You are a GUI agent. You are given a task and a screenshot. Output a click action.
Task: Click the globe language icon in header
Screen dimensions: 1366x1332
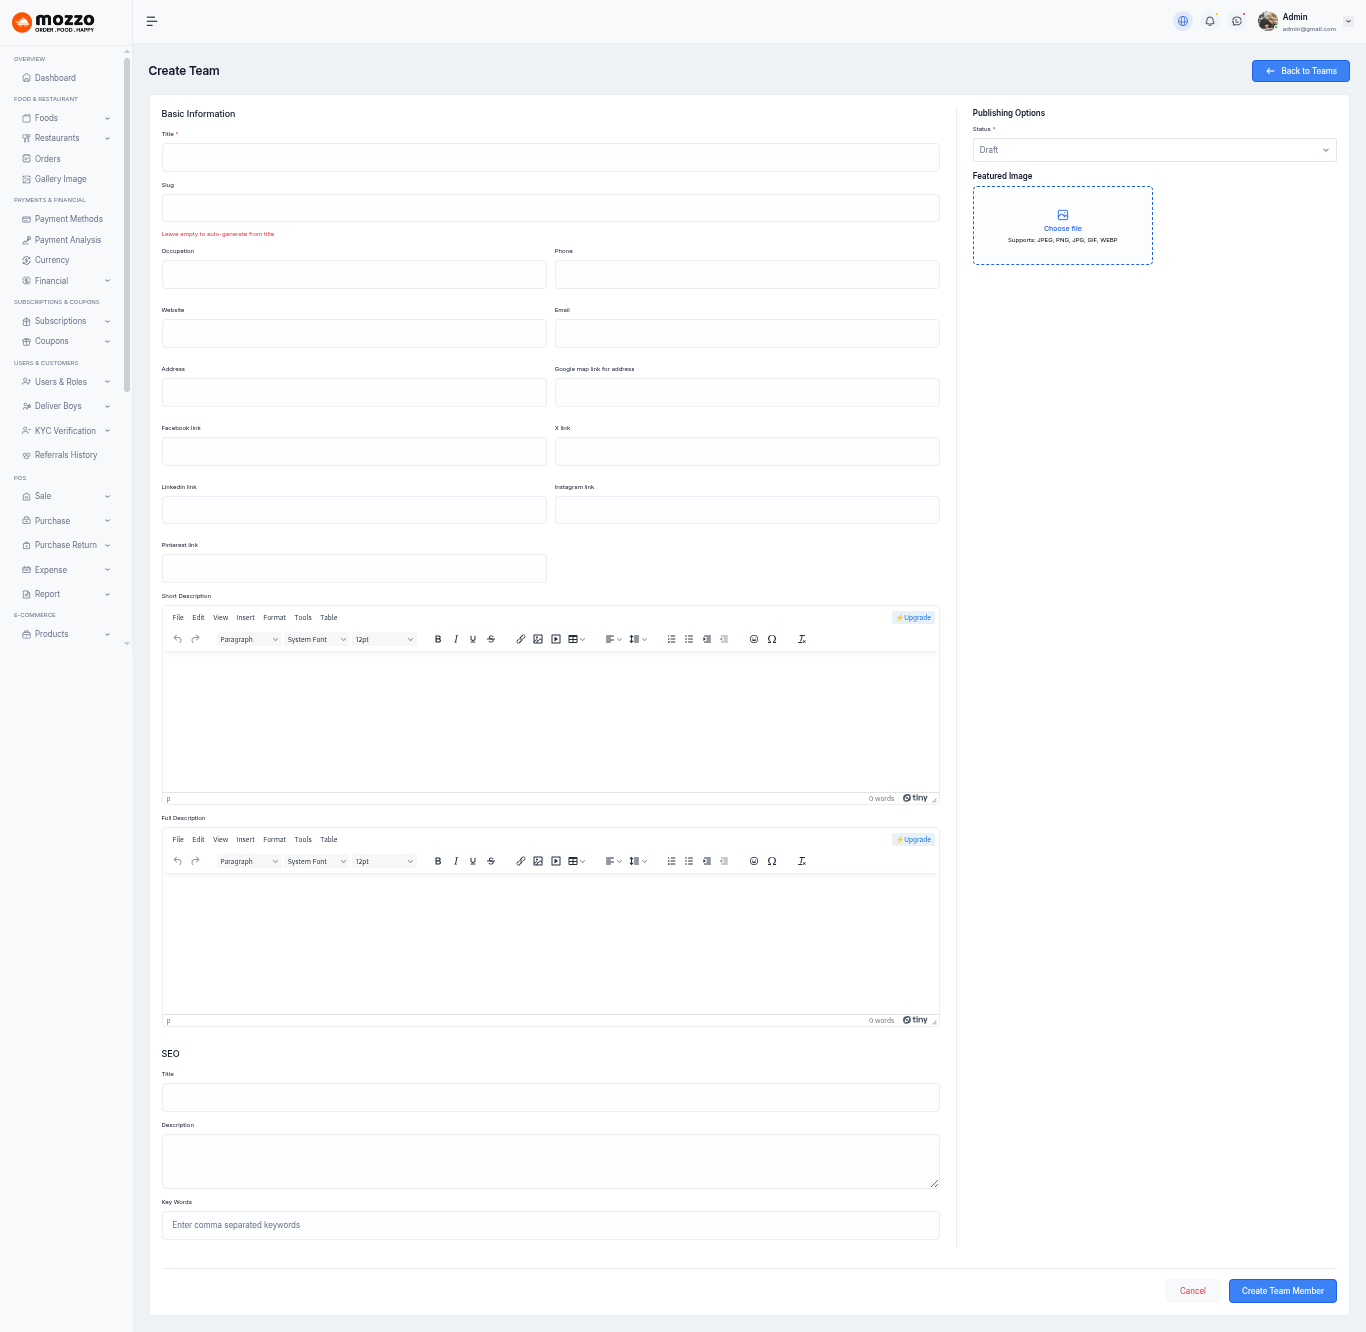tap(1183, 21)
